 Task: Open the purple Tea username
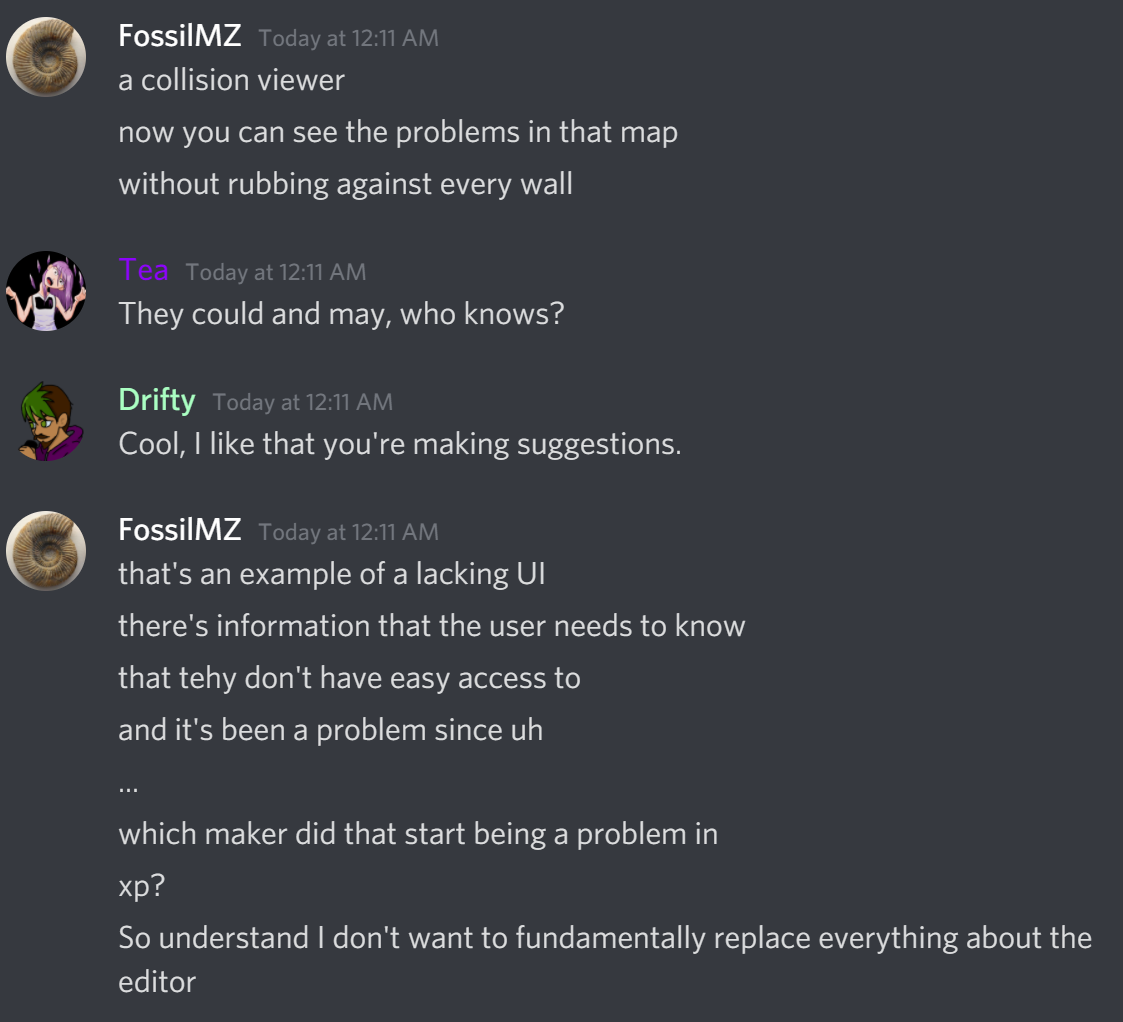pyautogui.click(x=143, y=270)
